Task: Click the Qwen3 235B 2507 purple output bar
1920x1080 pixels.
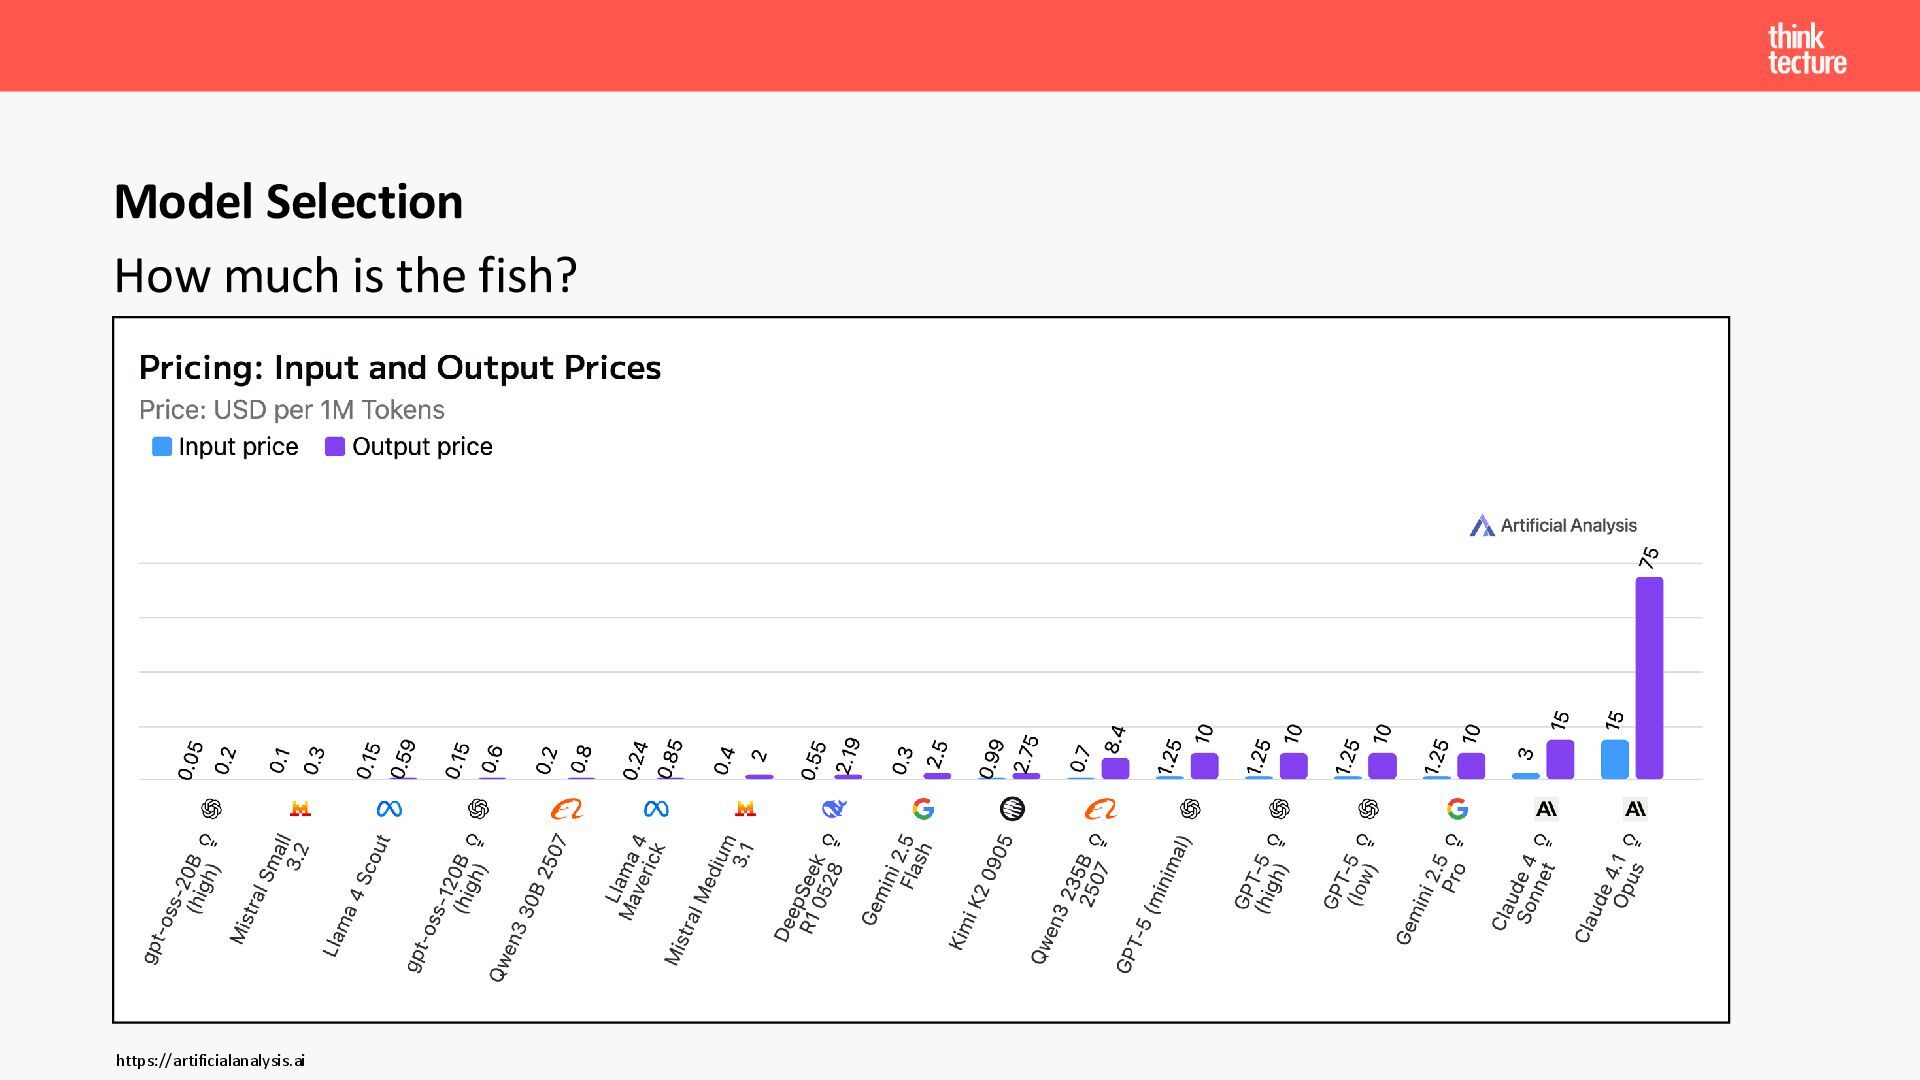Action: click(1115, 768)
